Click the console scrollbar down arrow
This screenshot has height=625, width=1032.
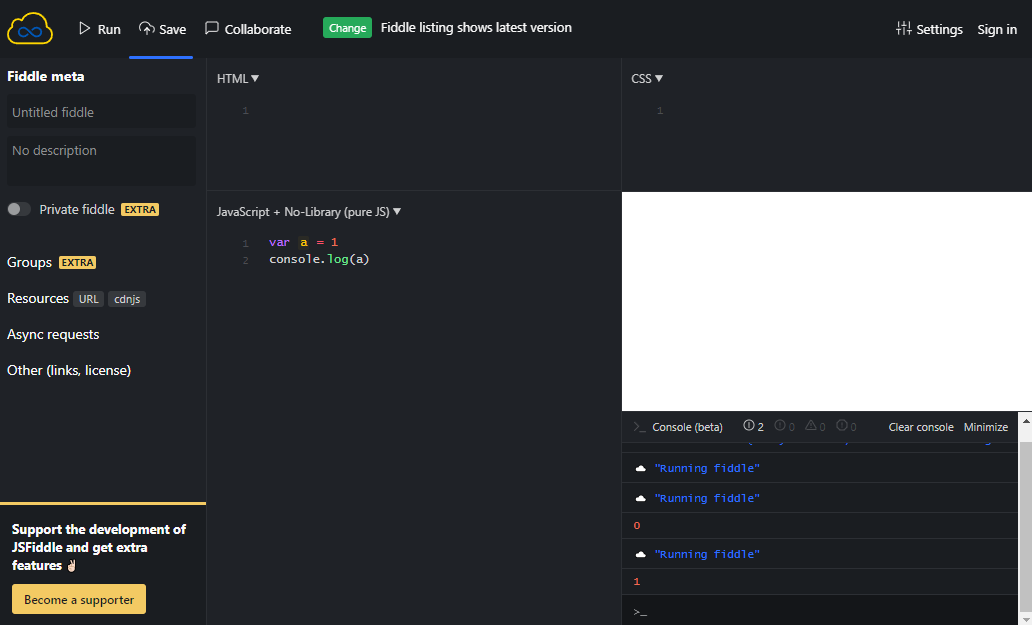(x=1025, y=619)
